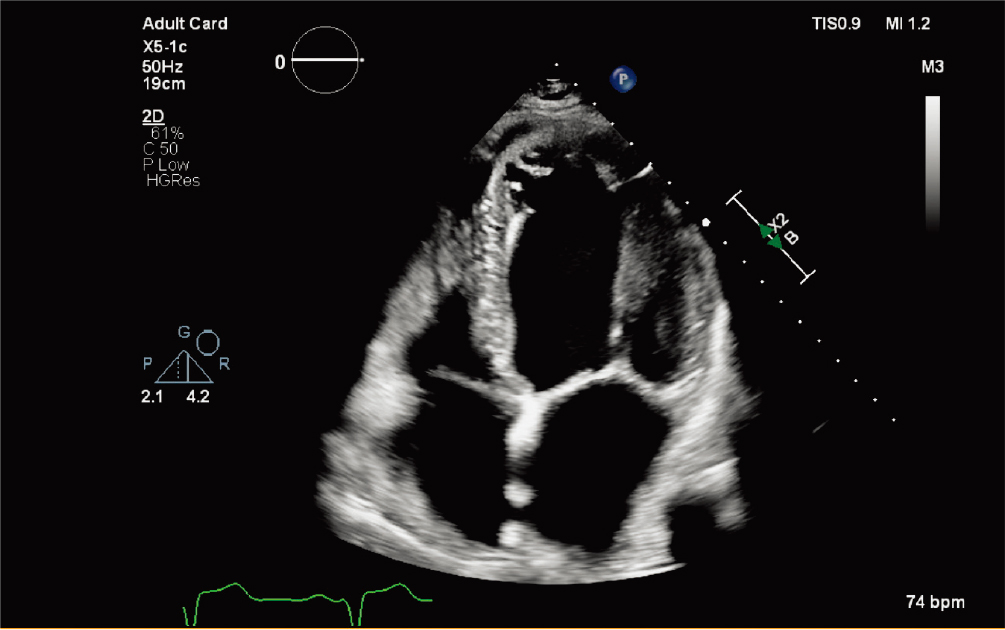Click the C 50 compression value
The width and height of the screenshot is (1005, 630).
point(162,148)
